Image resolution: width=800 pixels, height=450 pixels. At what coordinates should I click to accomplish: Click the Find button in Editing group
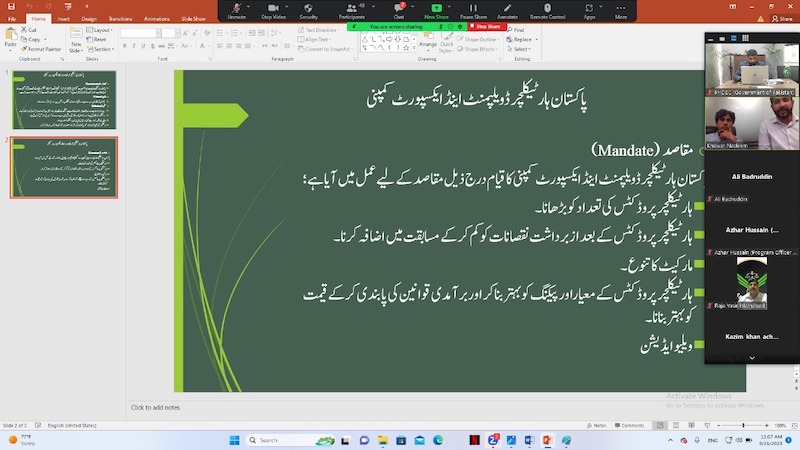518,30
